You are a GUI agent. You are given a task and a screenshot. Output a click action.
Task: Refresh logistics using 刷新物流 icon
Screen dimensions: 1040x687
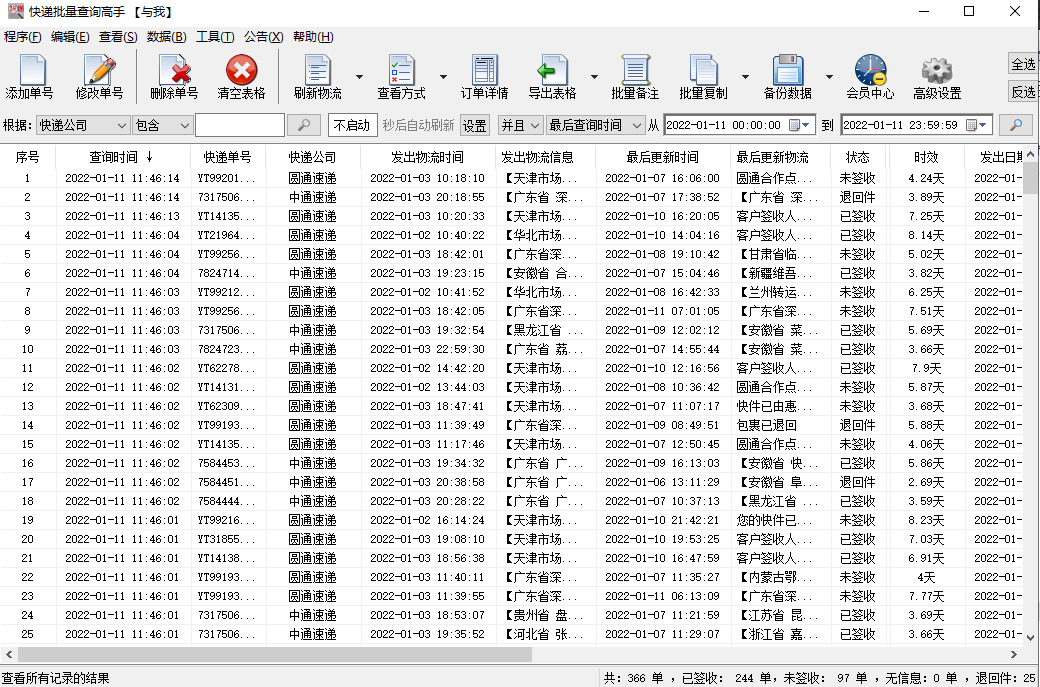[317, 72]
